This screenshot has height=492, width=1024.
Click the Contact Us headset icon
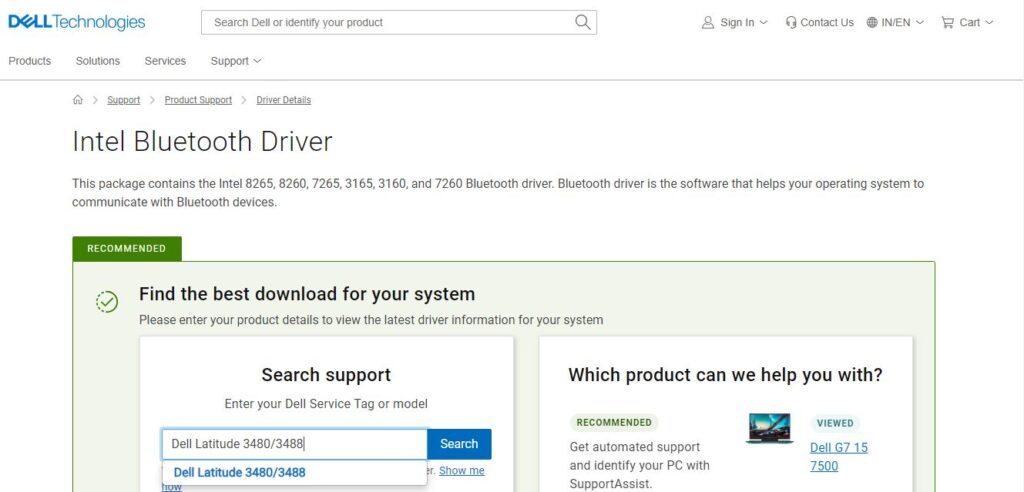(x=791, y=22)
